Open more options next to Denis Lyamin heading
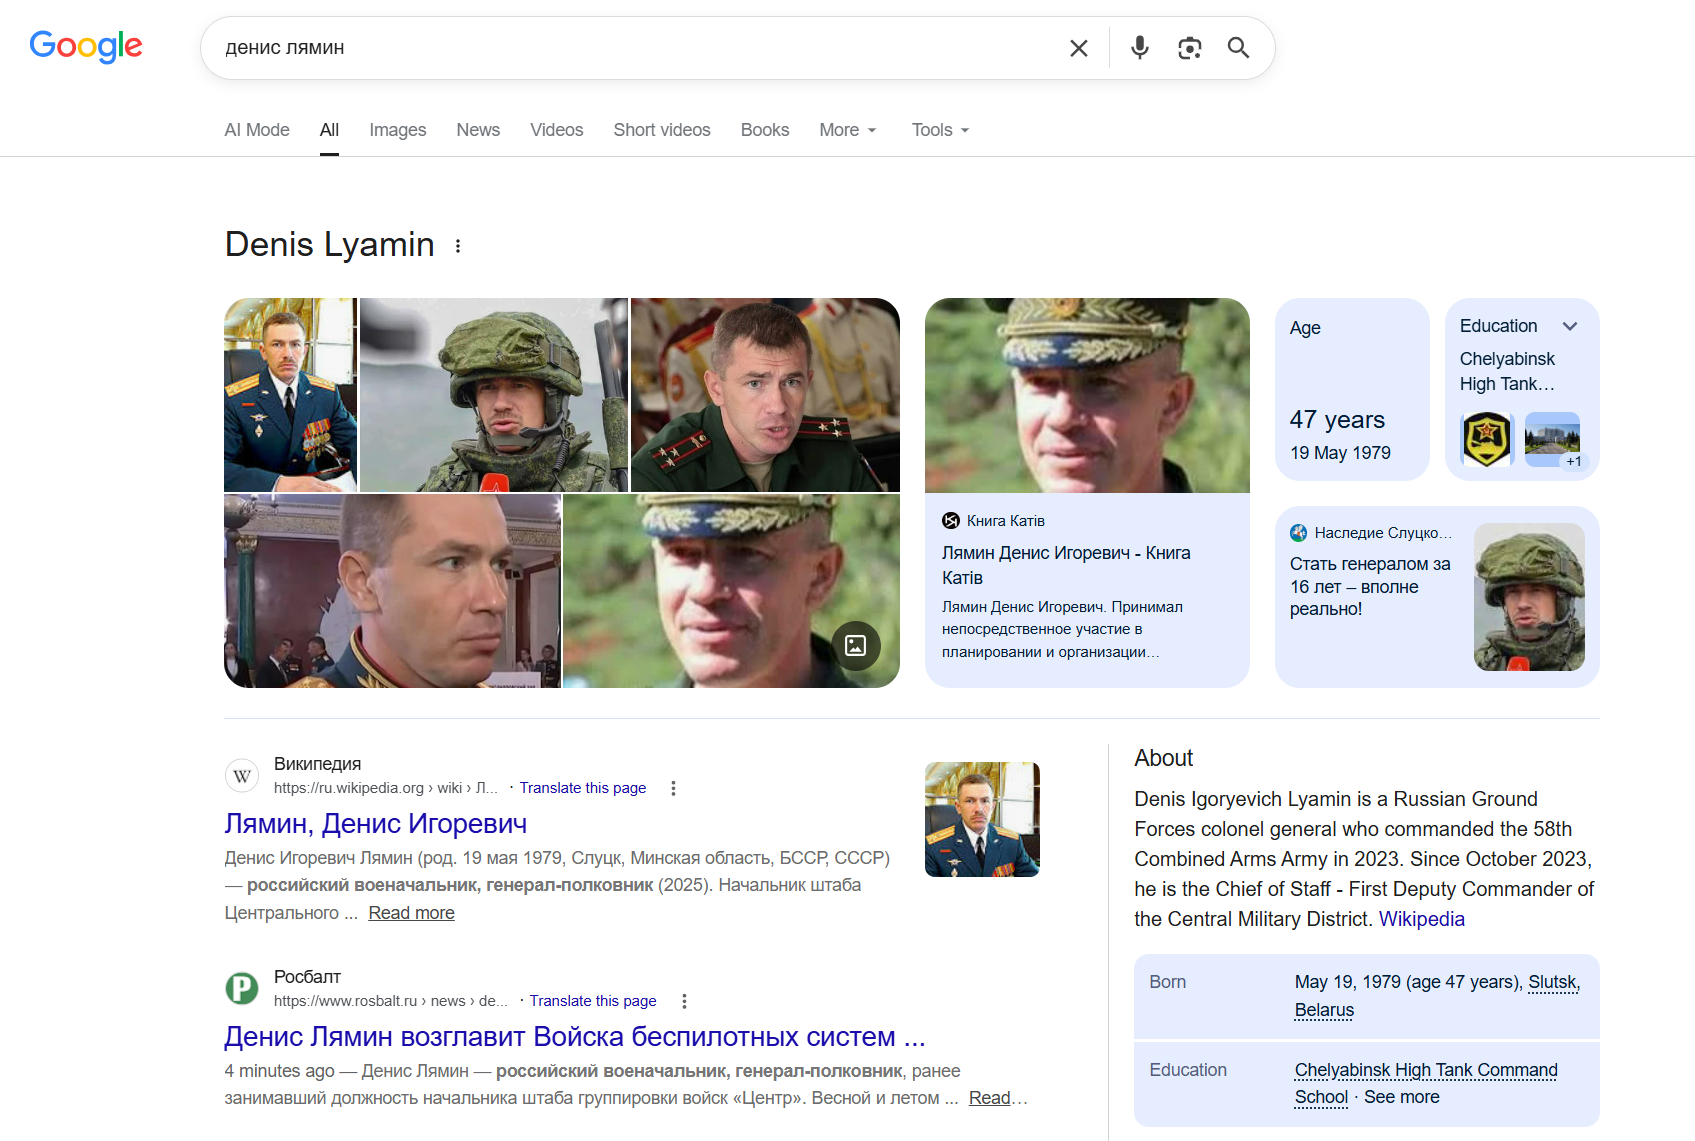The width and height of the screenshot is (1695, 1141). pos(458,246)
